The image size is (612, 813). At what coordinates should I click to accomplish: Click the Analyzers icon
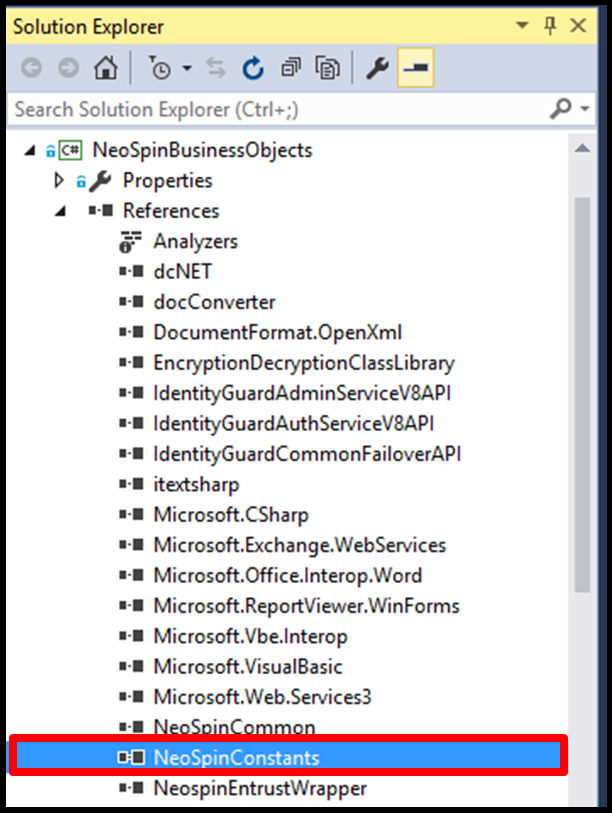tap(130, 242)
